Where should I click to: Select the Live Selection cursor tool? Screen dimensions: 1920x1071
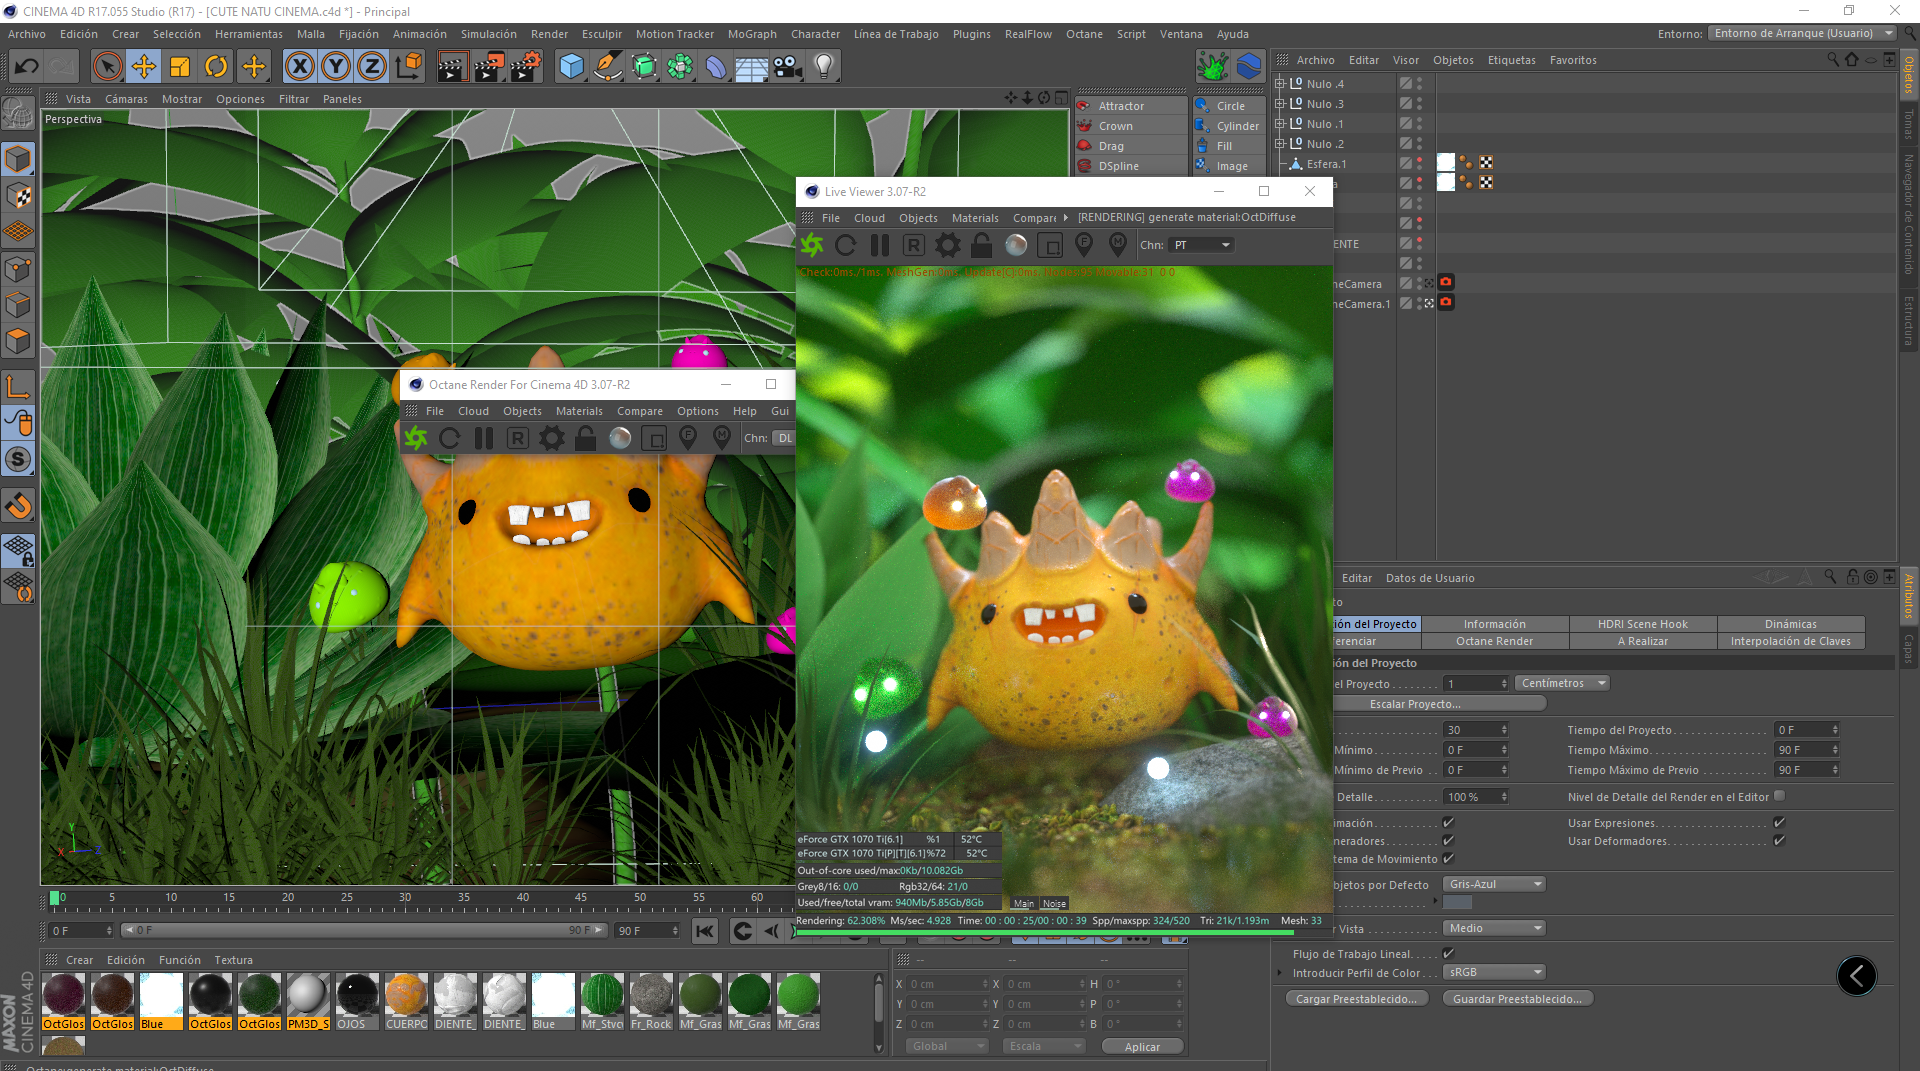click(x=107, y=67)
